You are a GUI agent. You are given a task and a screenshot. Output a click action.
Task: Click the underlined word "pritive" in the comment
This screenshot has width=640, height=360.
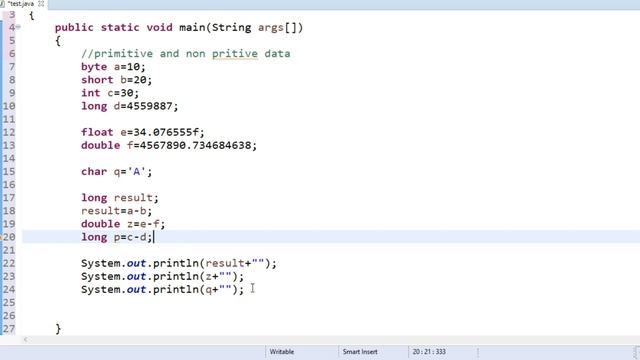point(235,53)
